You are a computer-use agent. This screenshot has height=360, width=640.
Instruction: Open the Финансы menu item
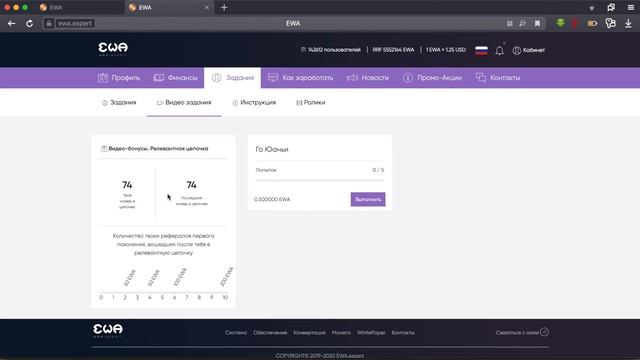pos(176,78)
